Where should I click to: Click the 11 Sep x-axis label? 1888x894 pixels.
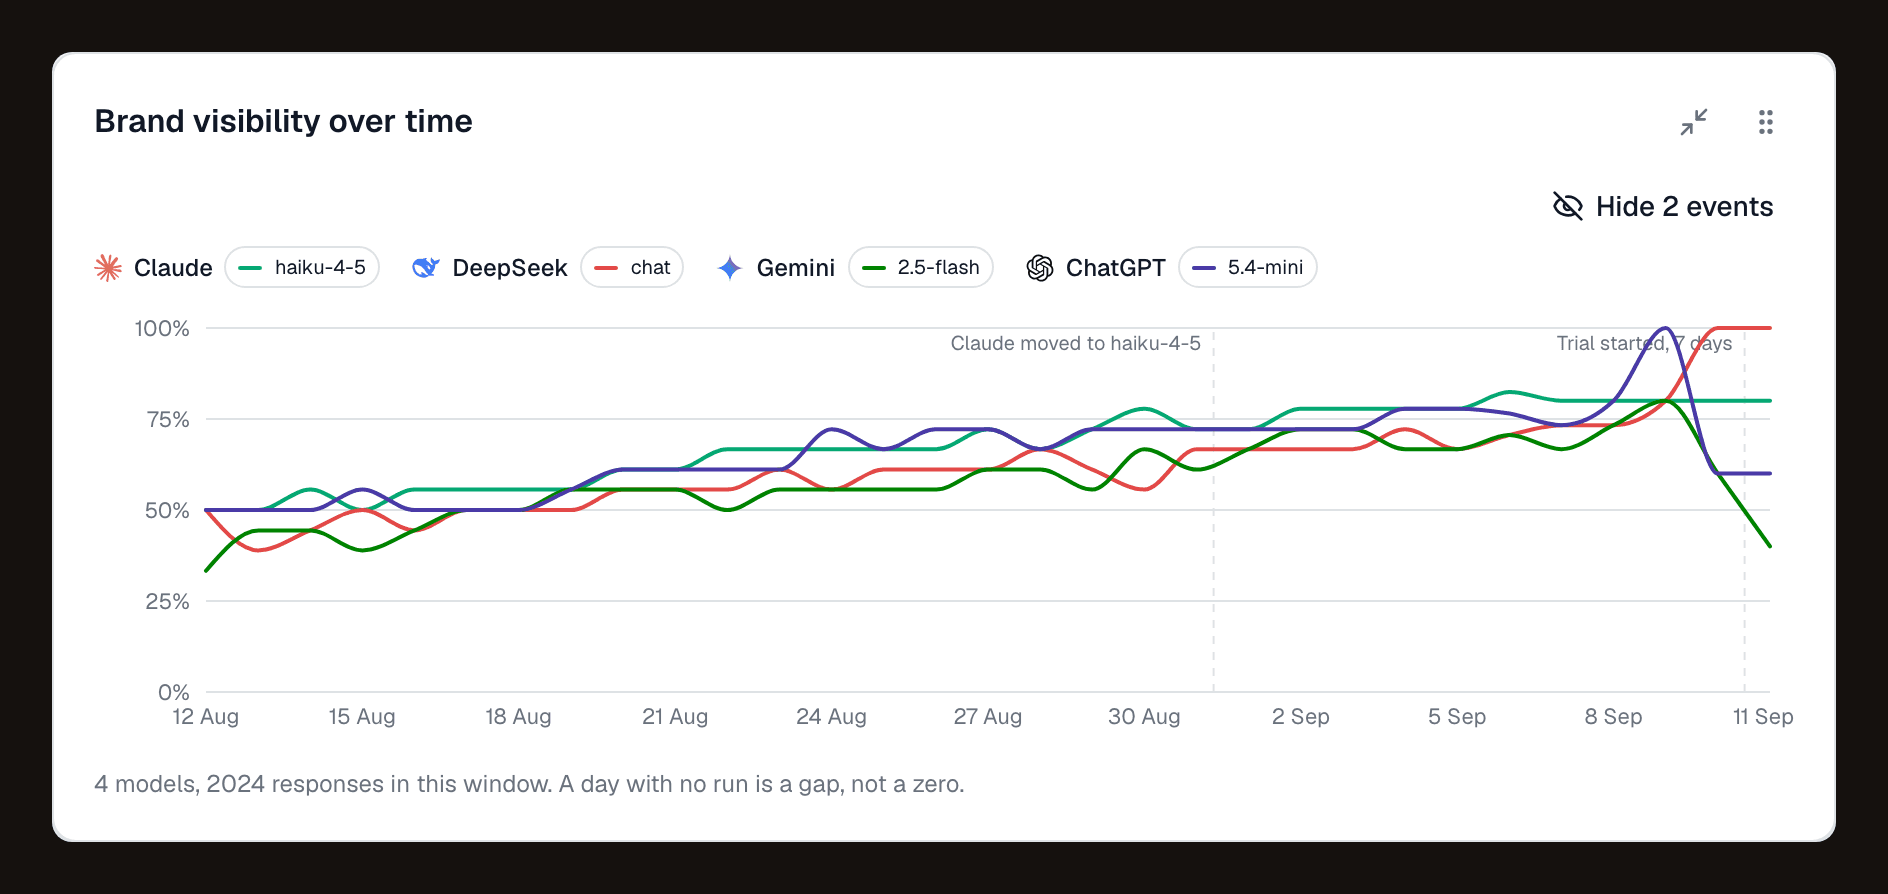click(x=1763, y=716)
